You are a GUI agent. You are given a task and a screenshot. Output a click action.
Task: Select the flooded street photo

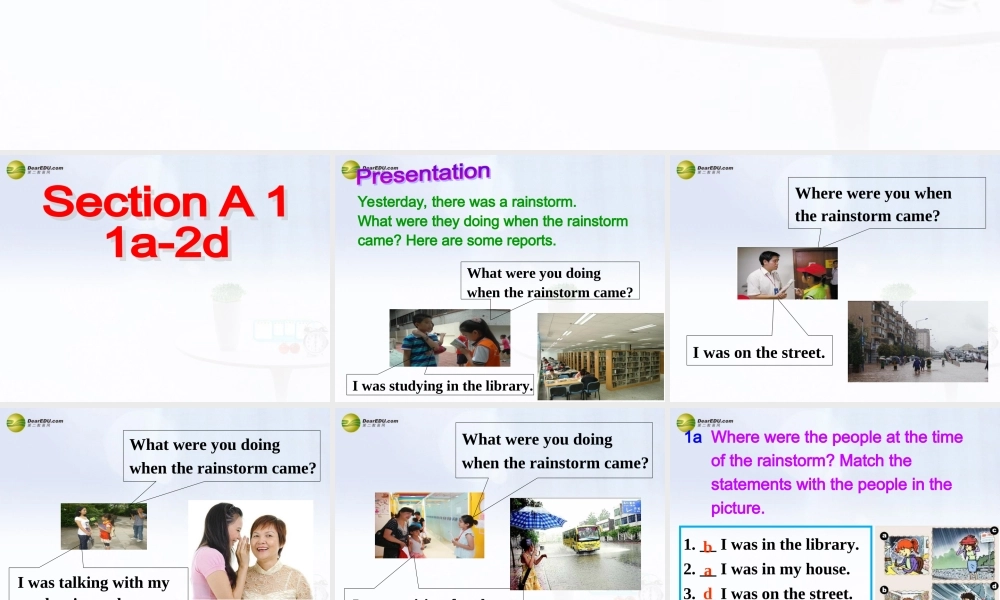pyautogui.click(x=918, y=342)
